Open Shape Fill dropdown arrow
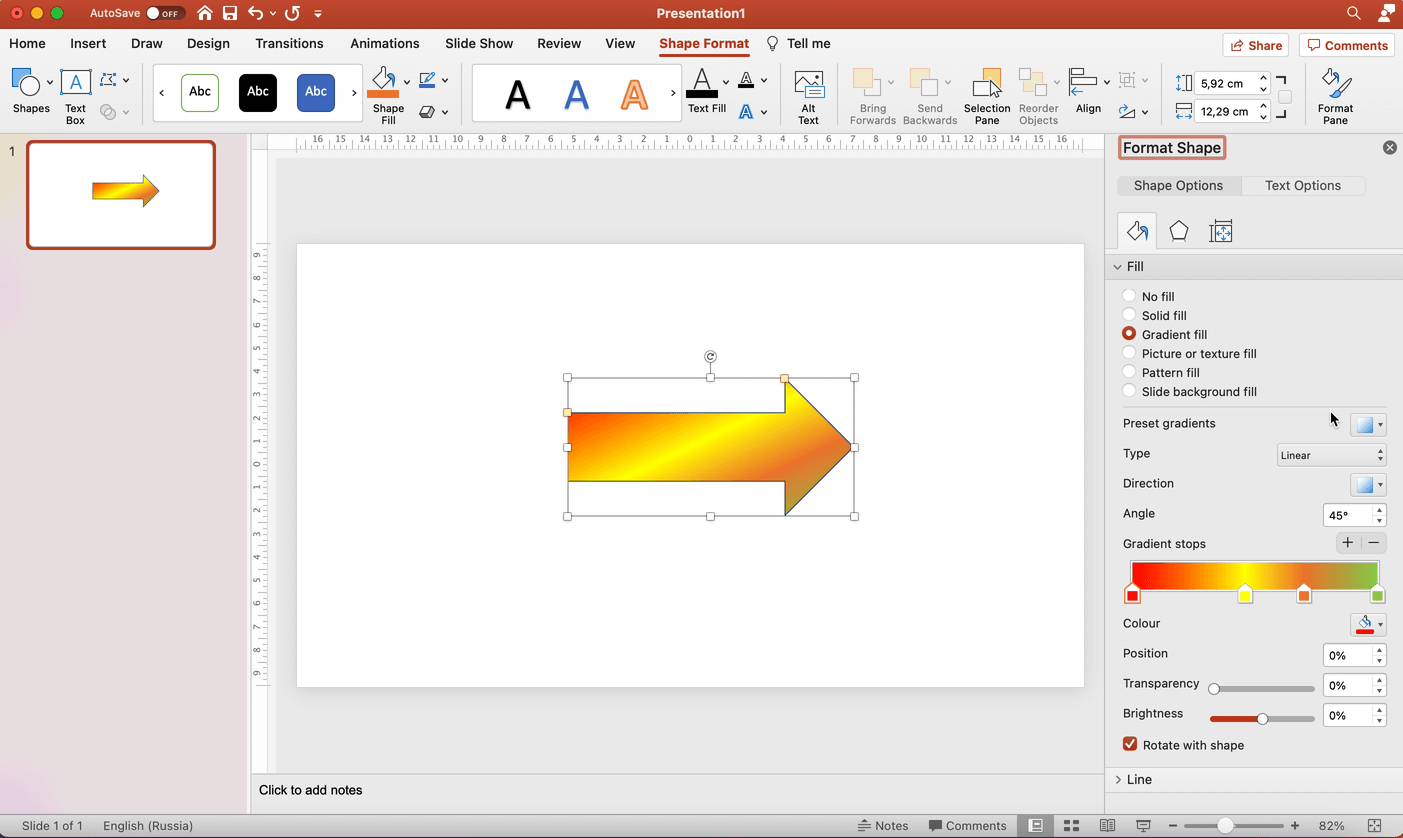Viewport: 1403px width, 838px height. coord(407,82)
